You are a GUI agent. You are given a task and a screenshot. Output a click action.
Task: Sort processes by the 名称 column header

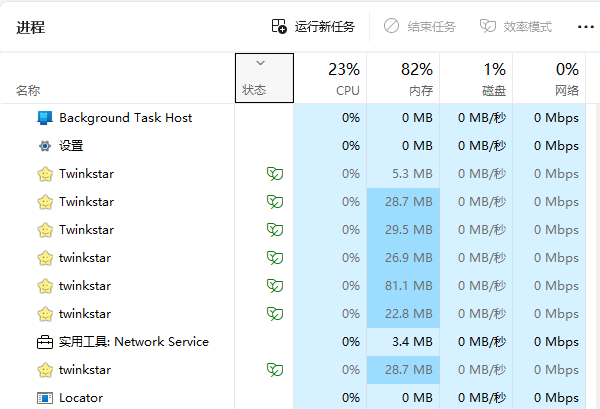(28, 90)
